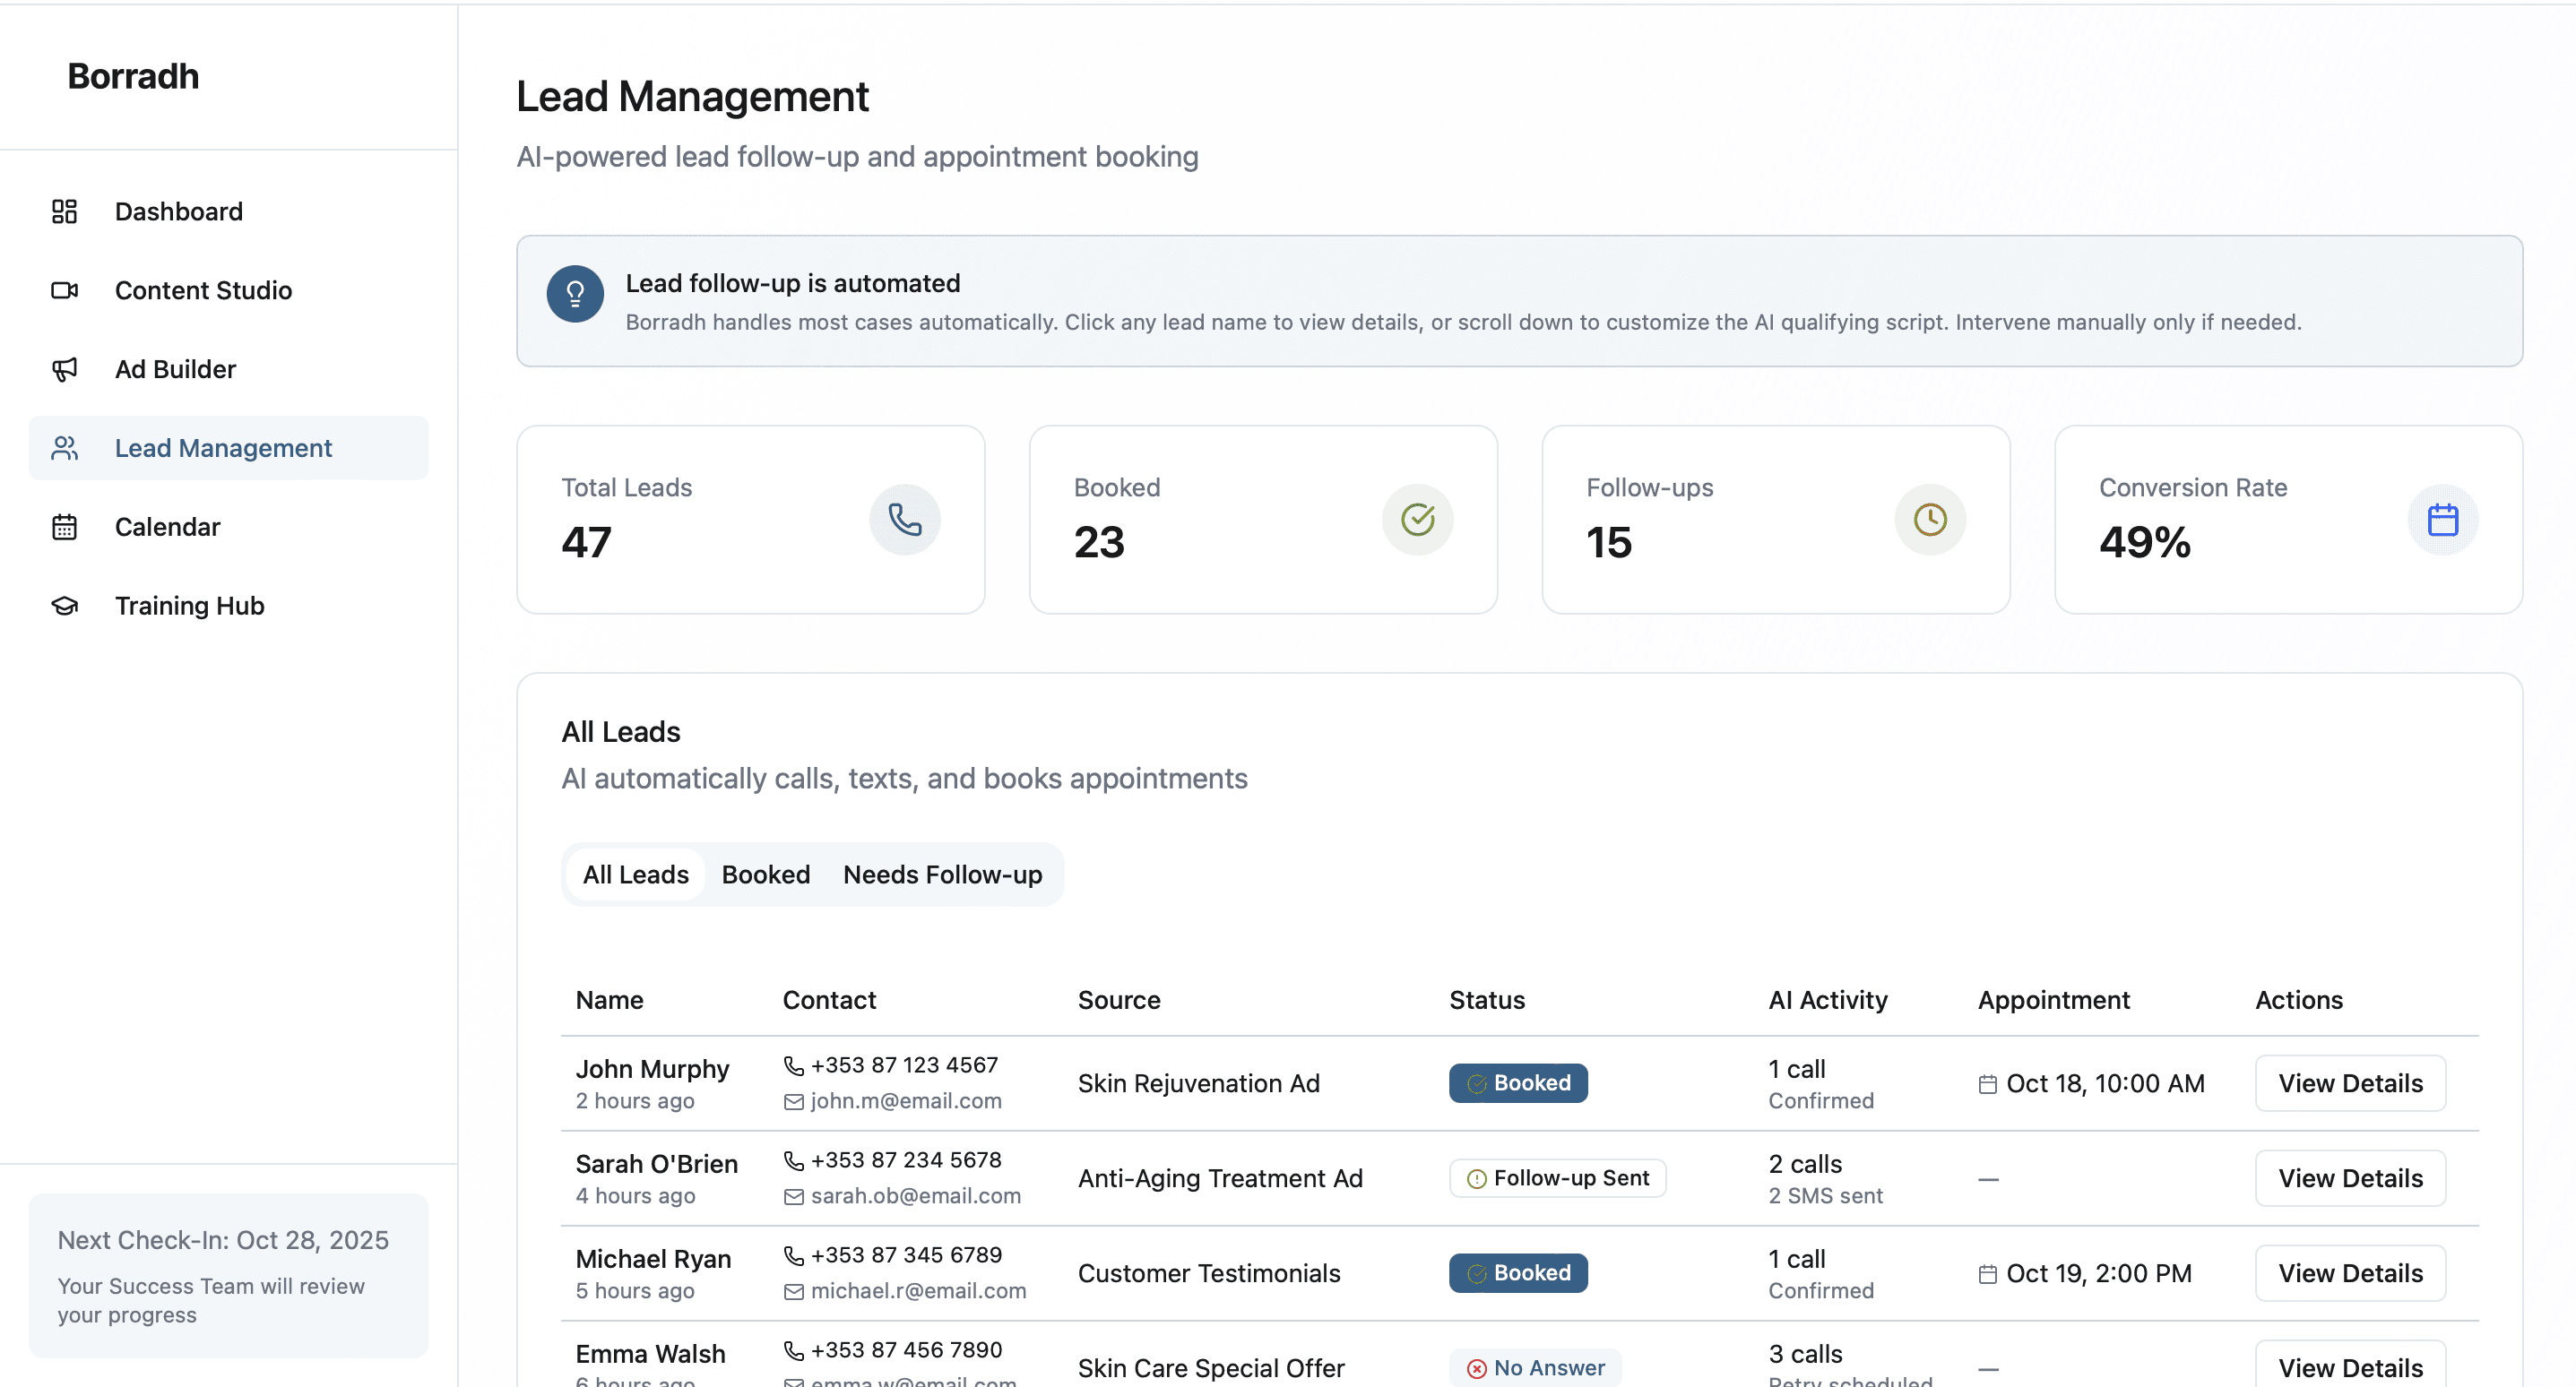Click the phone icon on Total Leads card
This screenshot has height=1387, width=2576.
point(905,519)
